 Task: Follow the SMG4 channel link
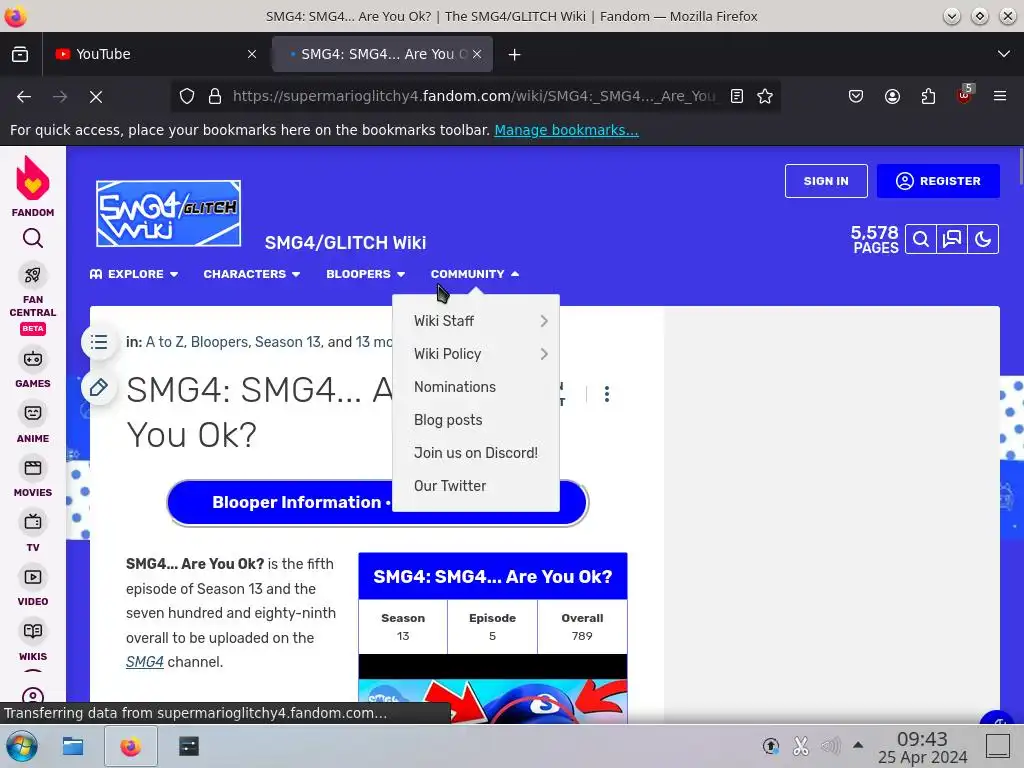coord(144,662)
